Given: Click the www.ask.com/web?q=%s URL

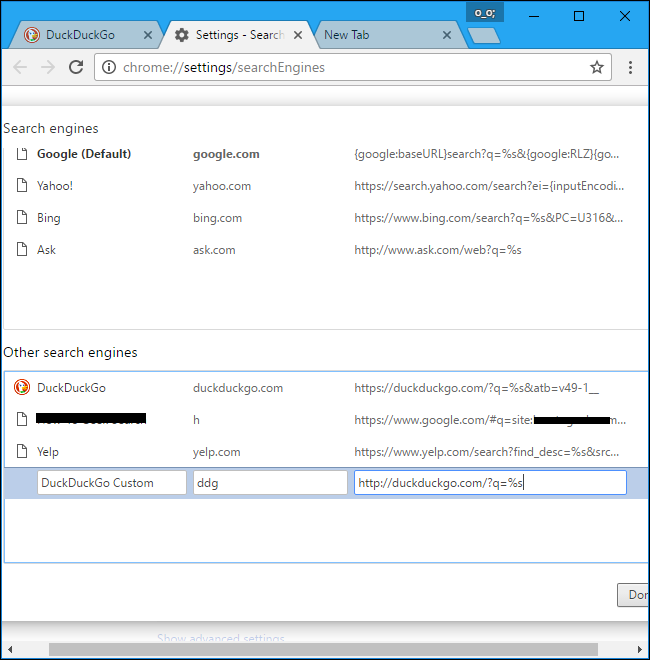Looking at the screenshot, I should [438, 250].
